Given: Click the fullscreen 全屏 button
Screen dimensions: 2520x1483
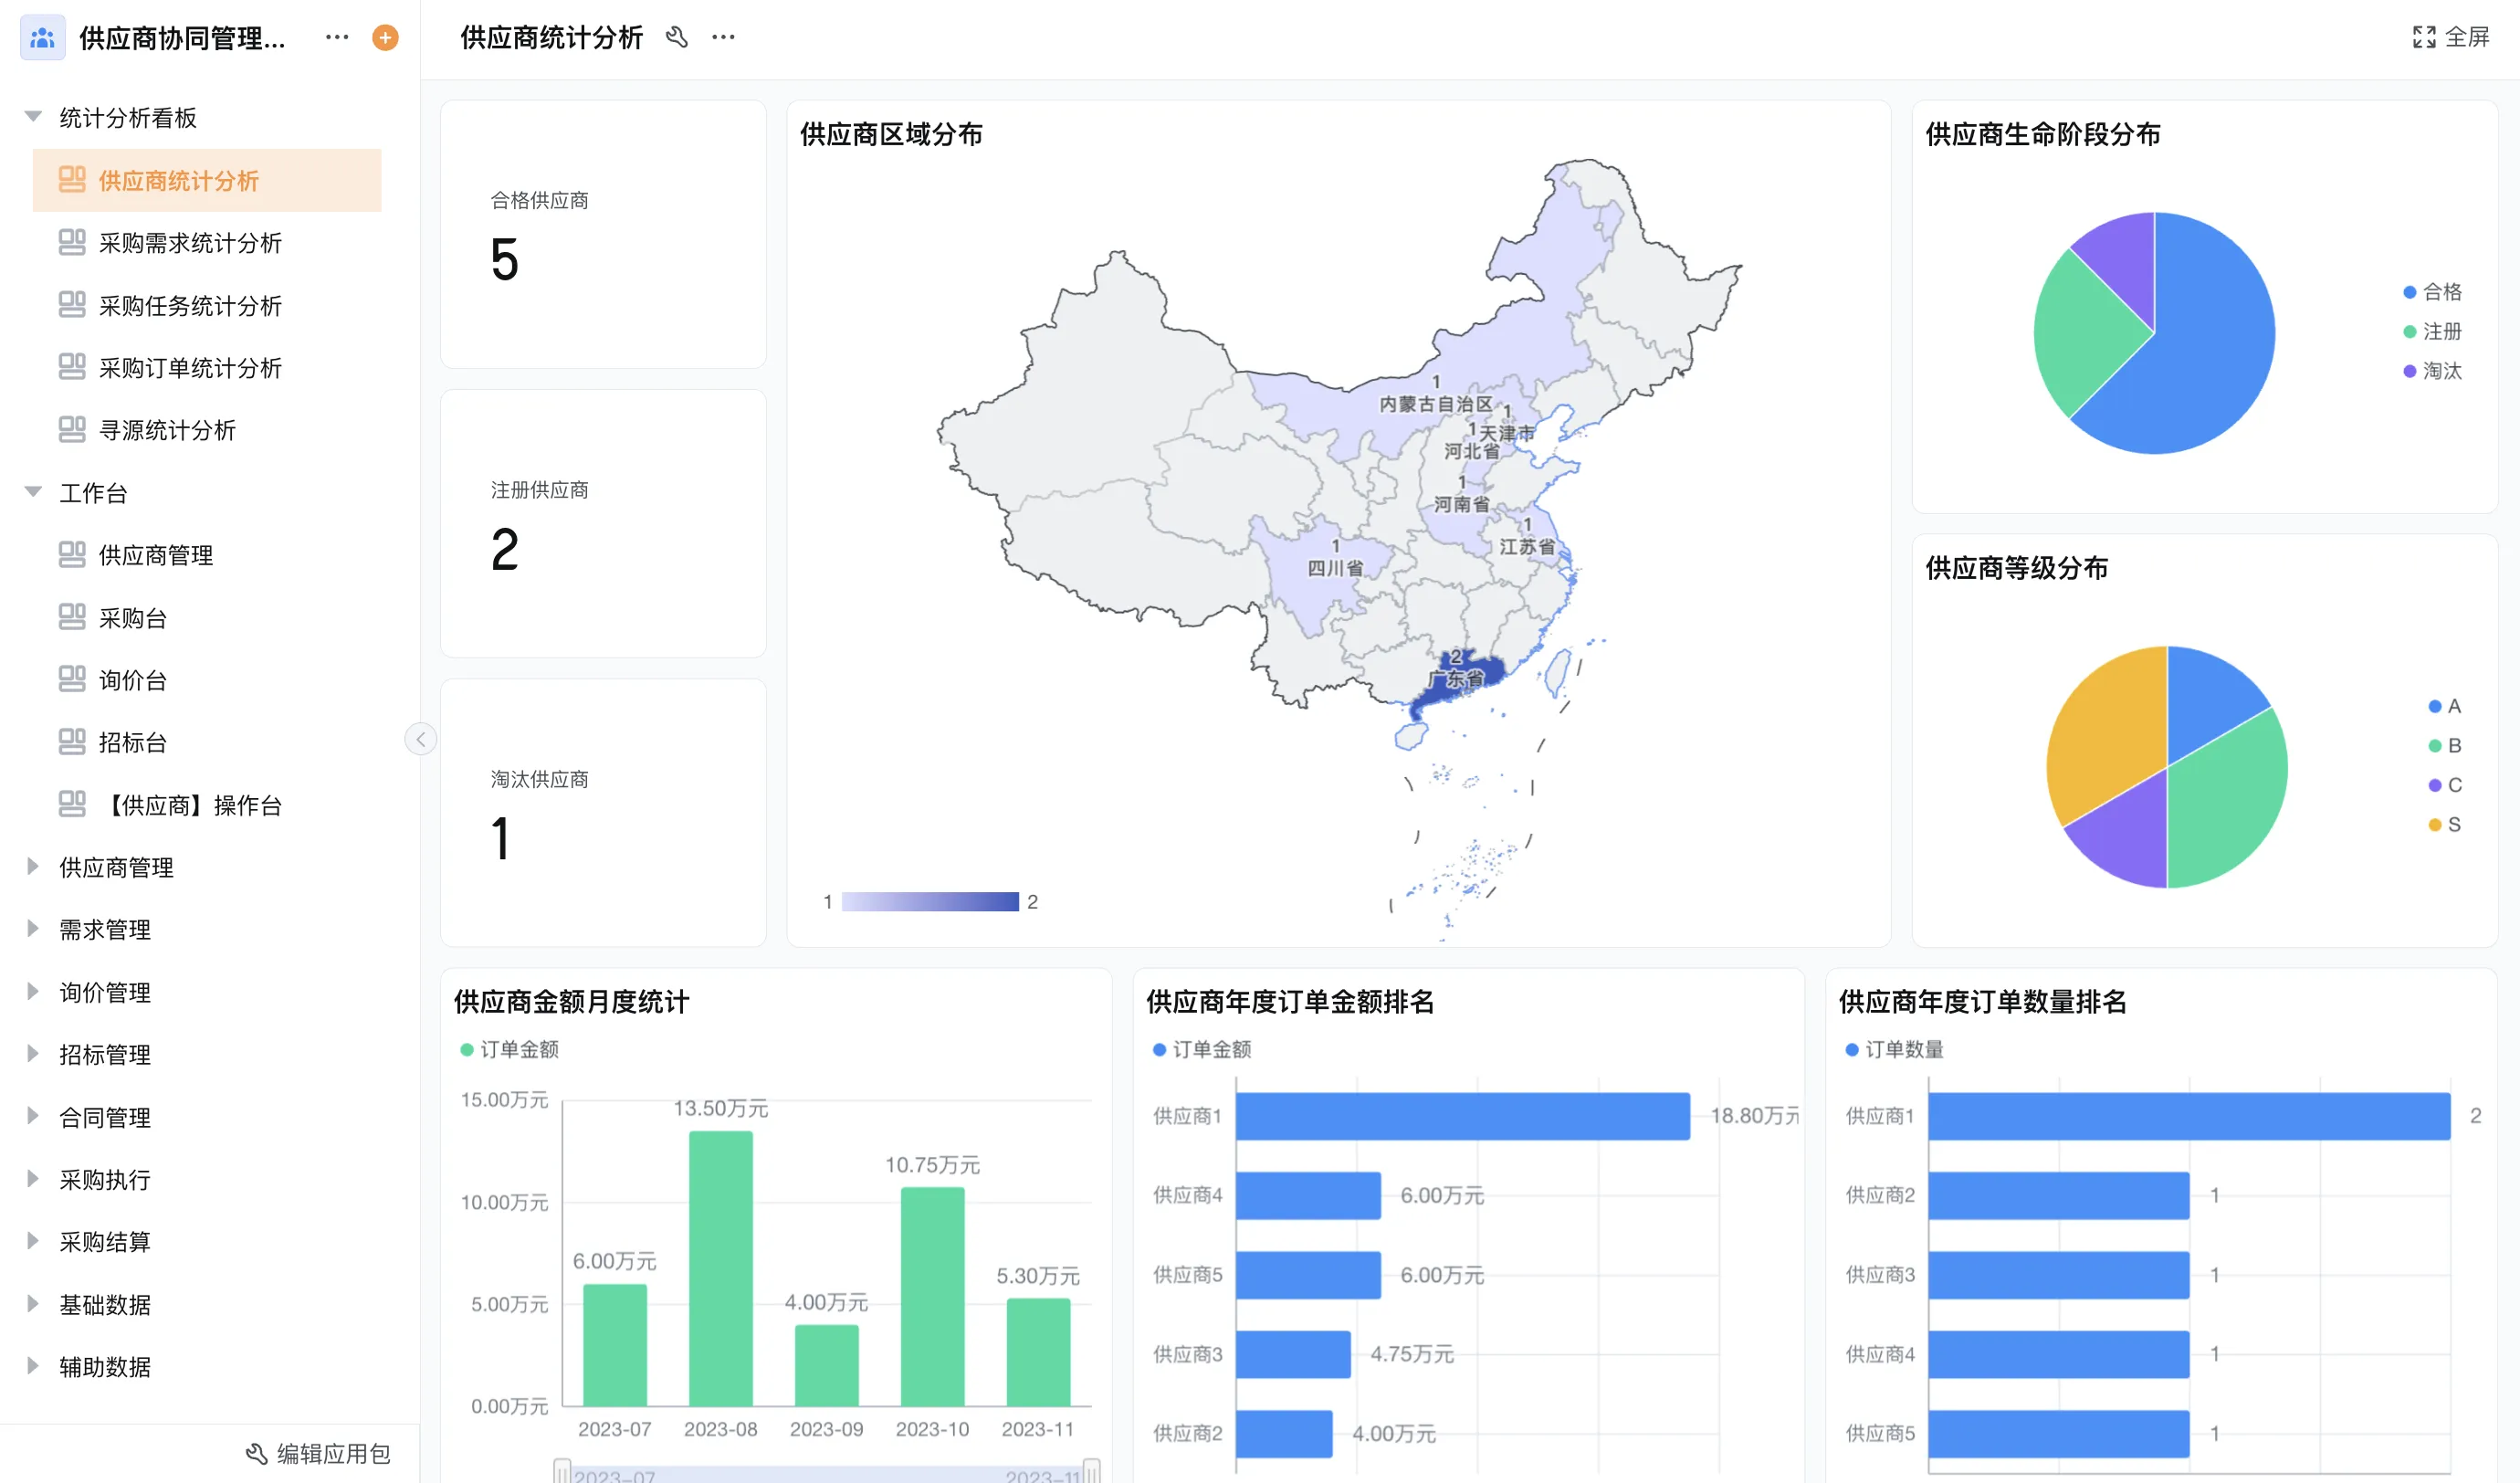Looking at the screenshot, I should (2450, 38).
